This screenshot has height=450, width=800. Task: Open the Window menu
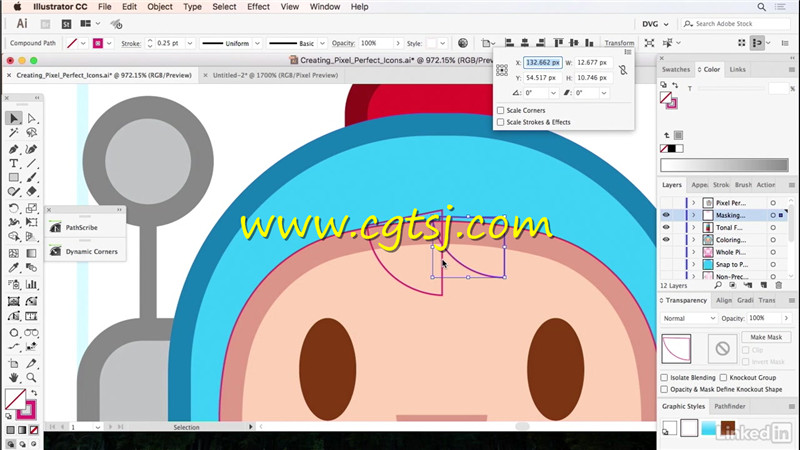pos(324,7)
